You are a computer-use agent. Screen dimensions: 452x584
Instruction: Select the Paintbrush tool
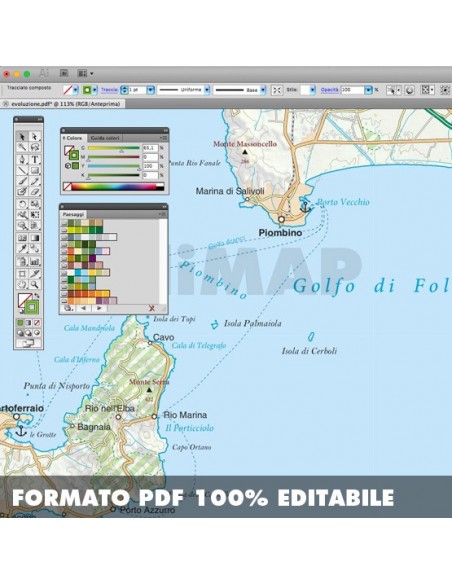click(x=22, y=181)
